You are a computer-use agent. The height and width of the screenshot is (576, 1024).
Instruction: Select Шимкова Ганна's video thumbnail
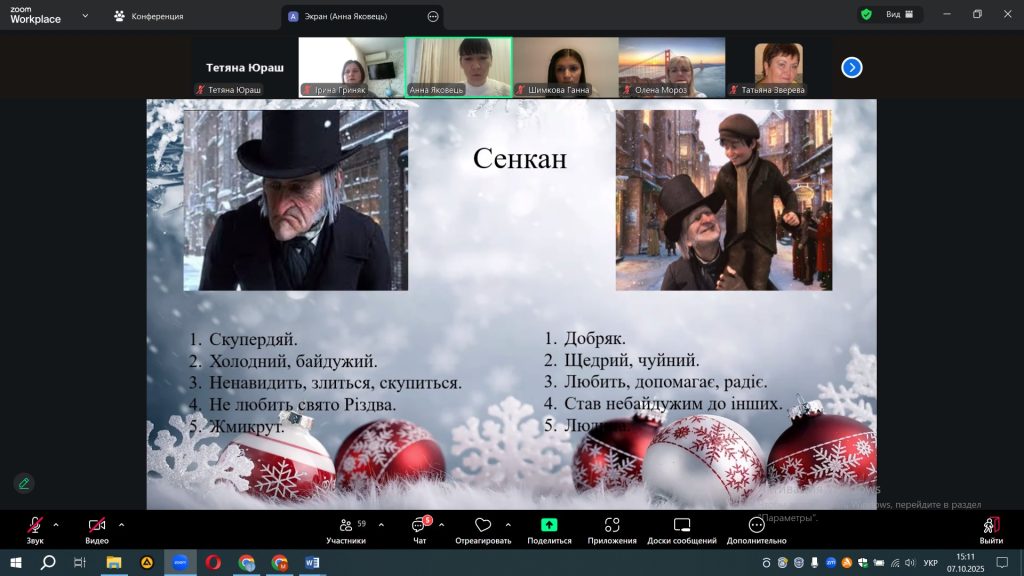(565, 67)
